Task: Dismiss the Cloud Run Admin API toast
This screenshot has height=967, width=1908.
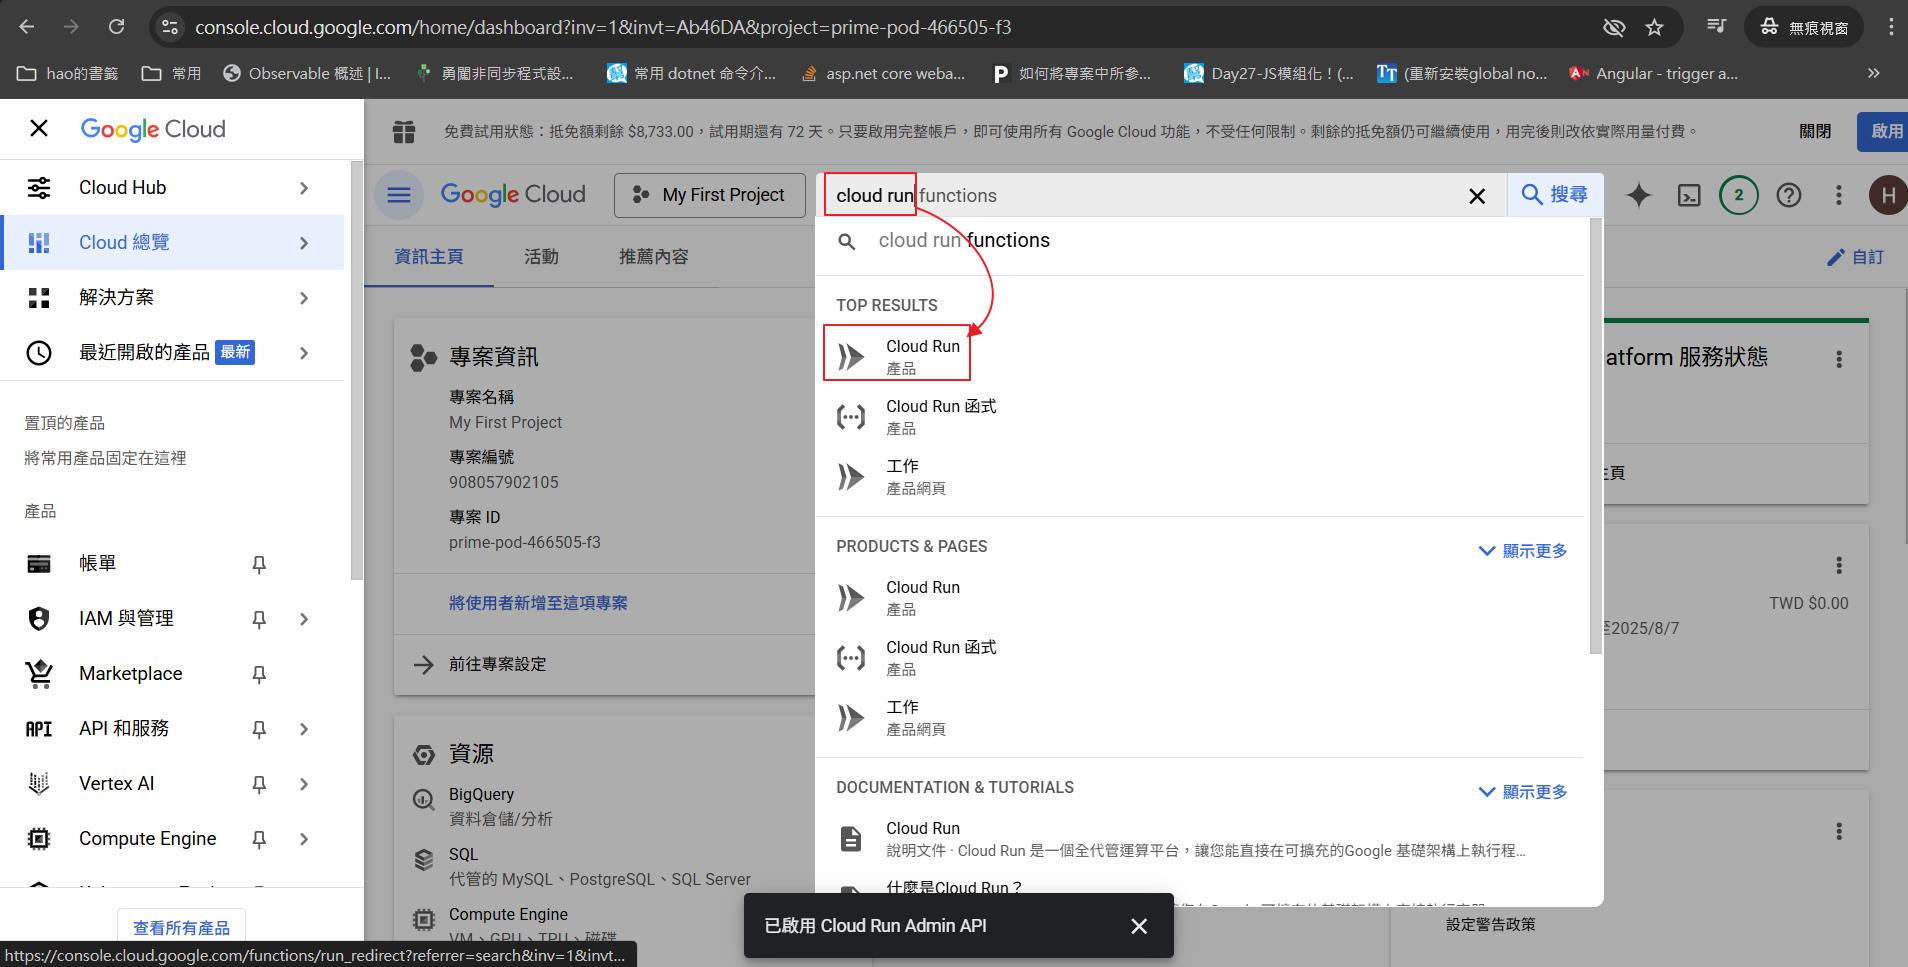Action: pos(1139,926)
